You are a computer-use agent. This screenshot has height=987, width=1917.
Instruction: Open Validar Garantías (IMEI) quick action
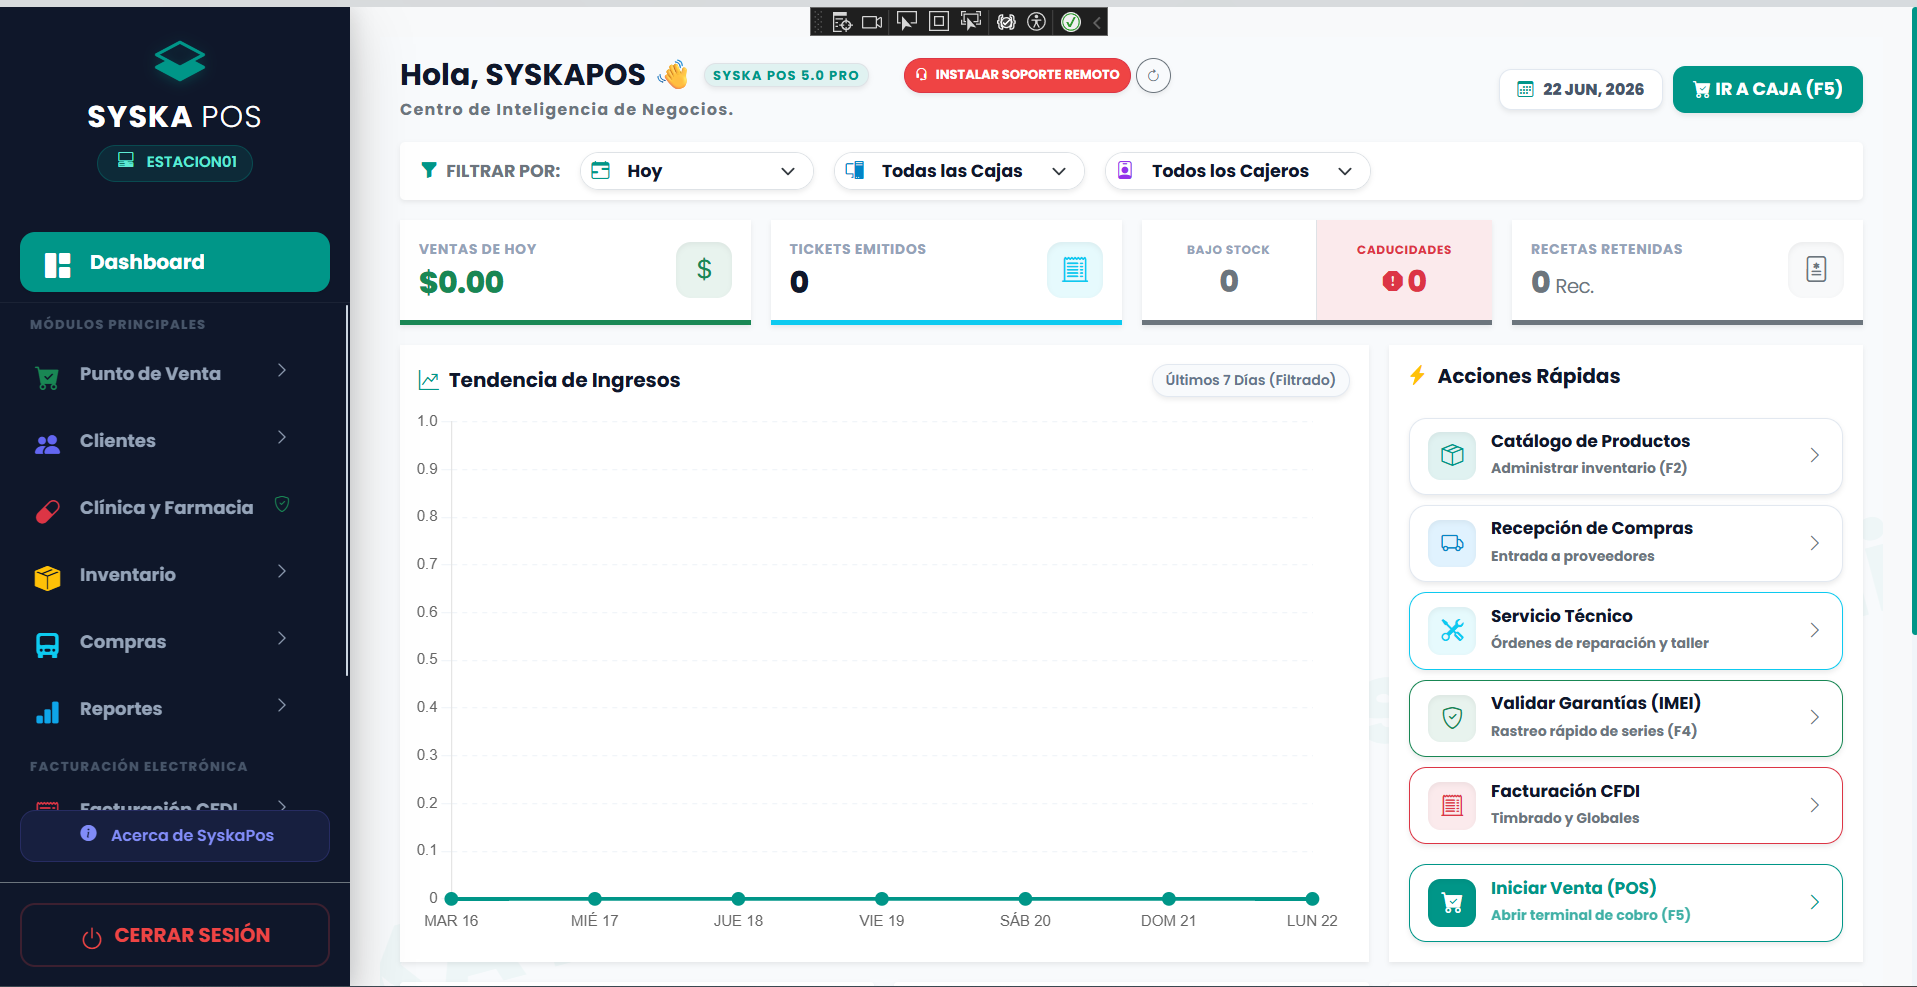(1625, 718)
